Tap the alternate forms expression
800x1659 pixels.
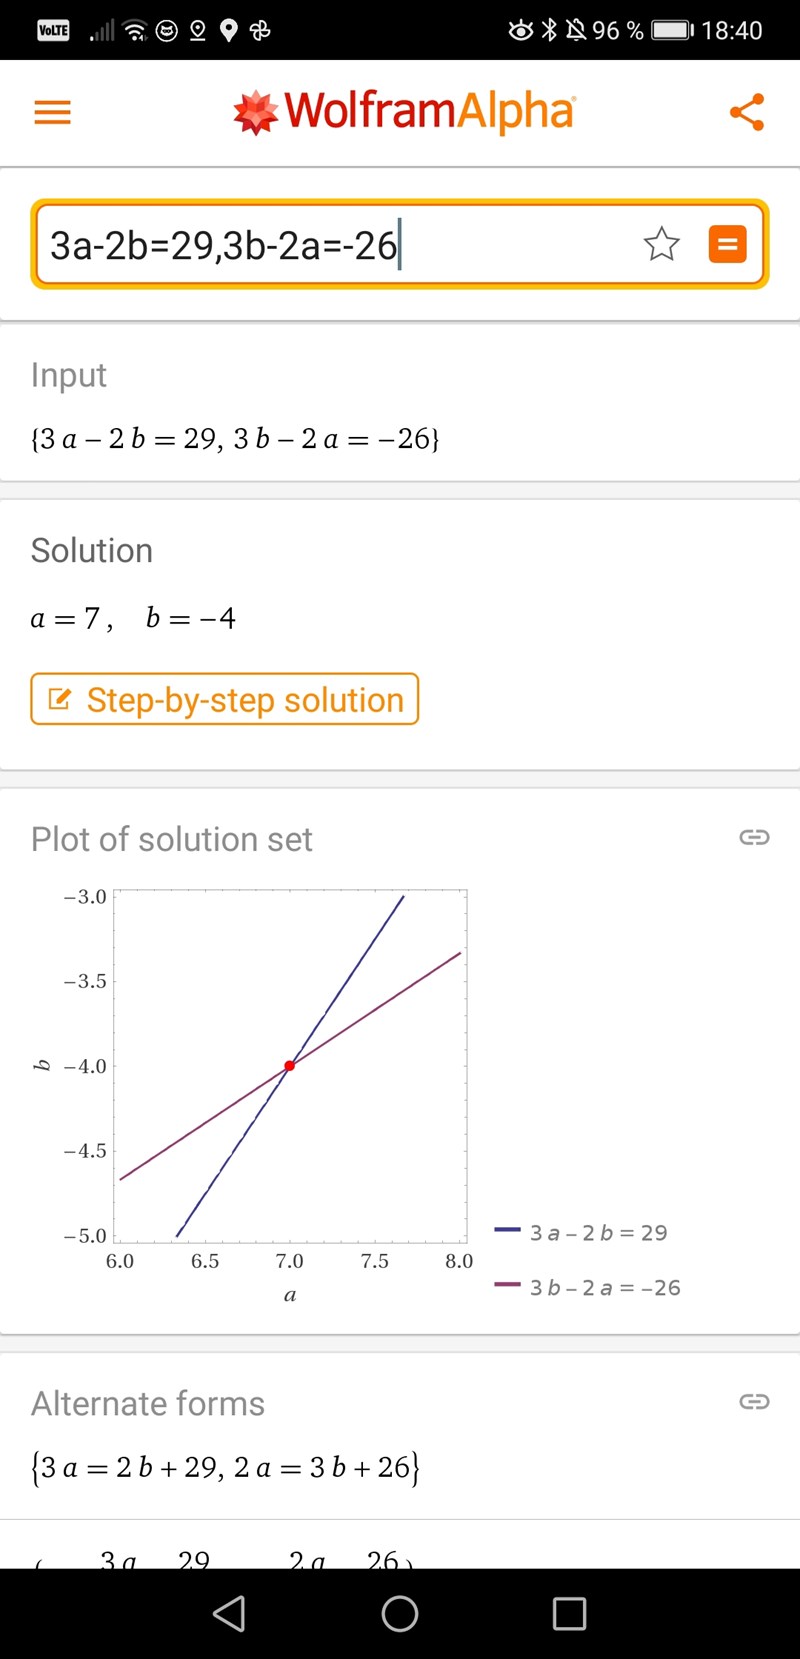tap(226, 1467)
